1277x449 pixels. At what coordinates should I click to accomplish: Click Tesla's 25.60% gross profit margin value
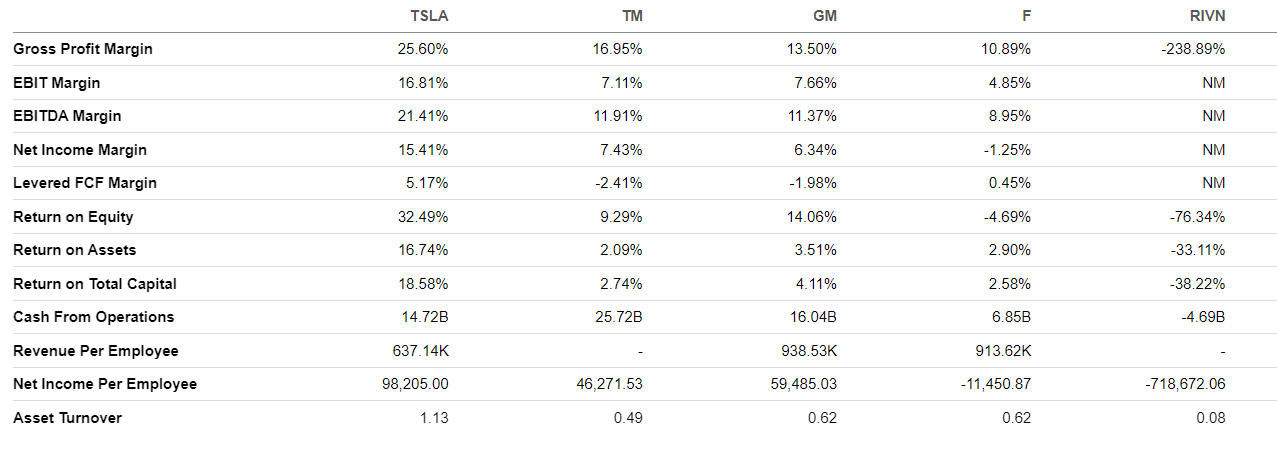[423, 49]
